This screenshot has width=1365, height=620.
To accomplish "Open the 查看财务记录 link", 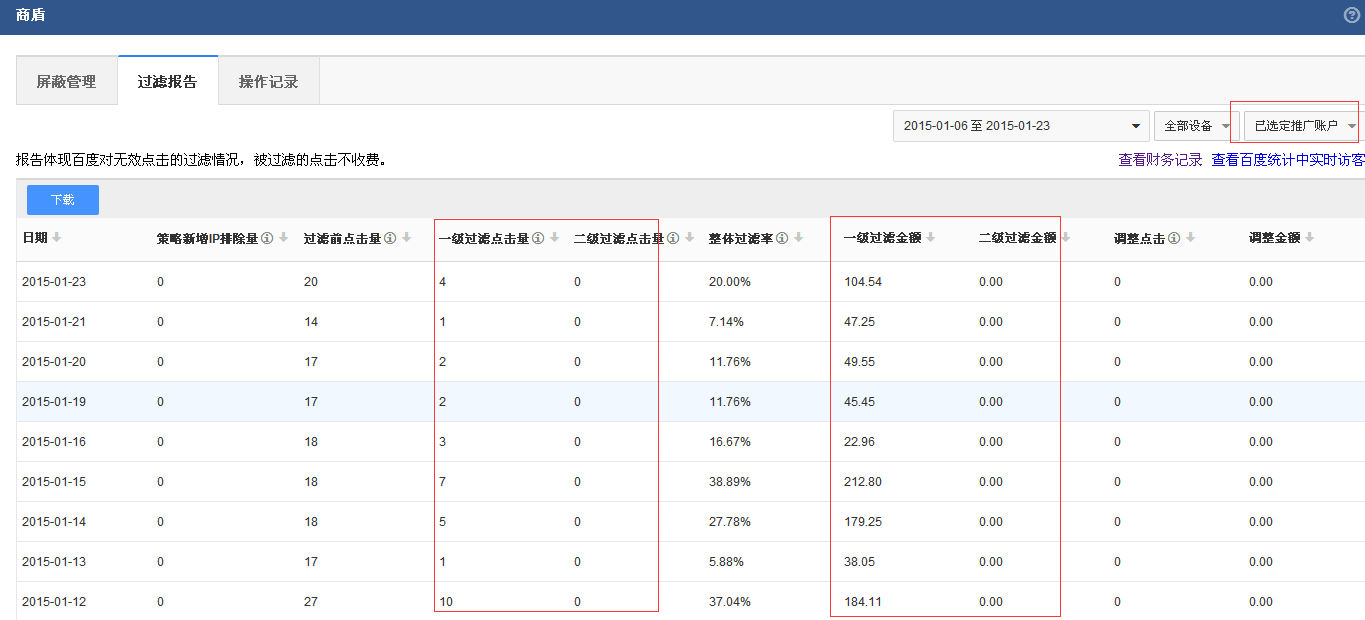I will [x=1160, y=160].
